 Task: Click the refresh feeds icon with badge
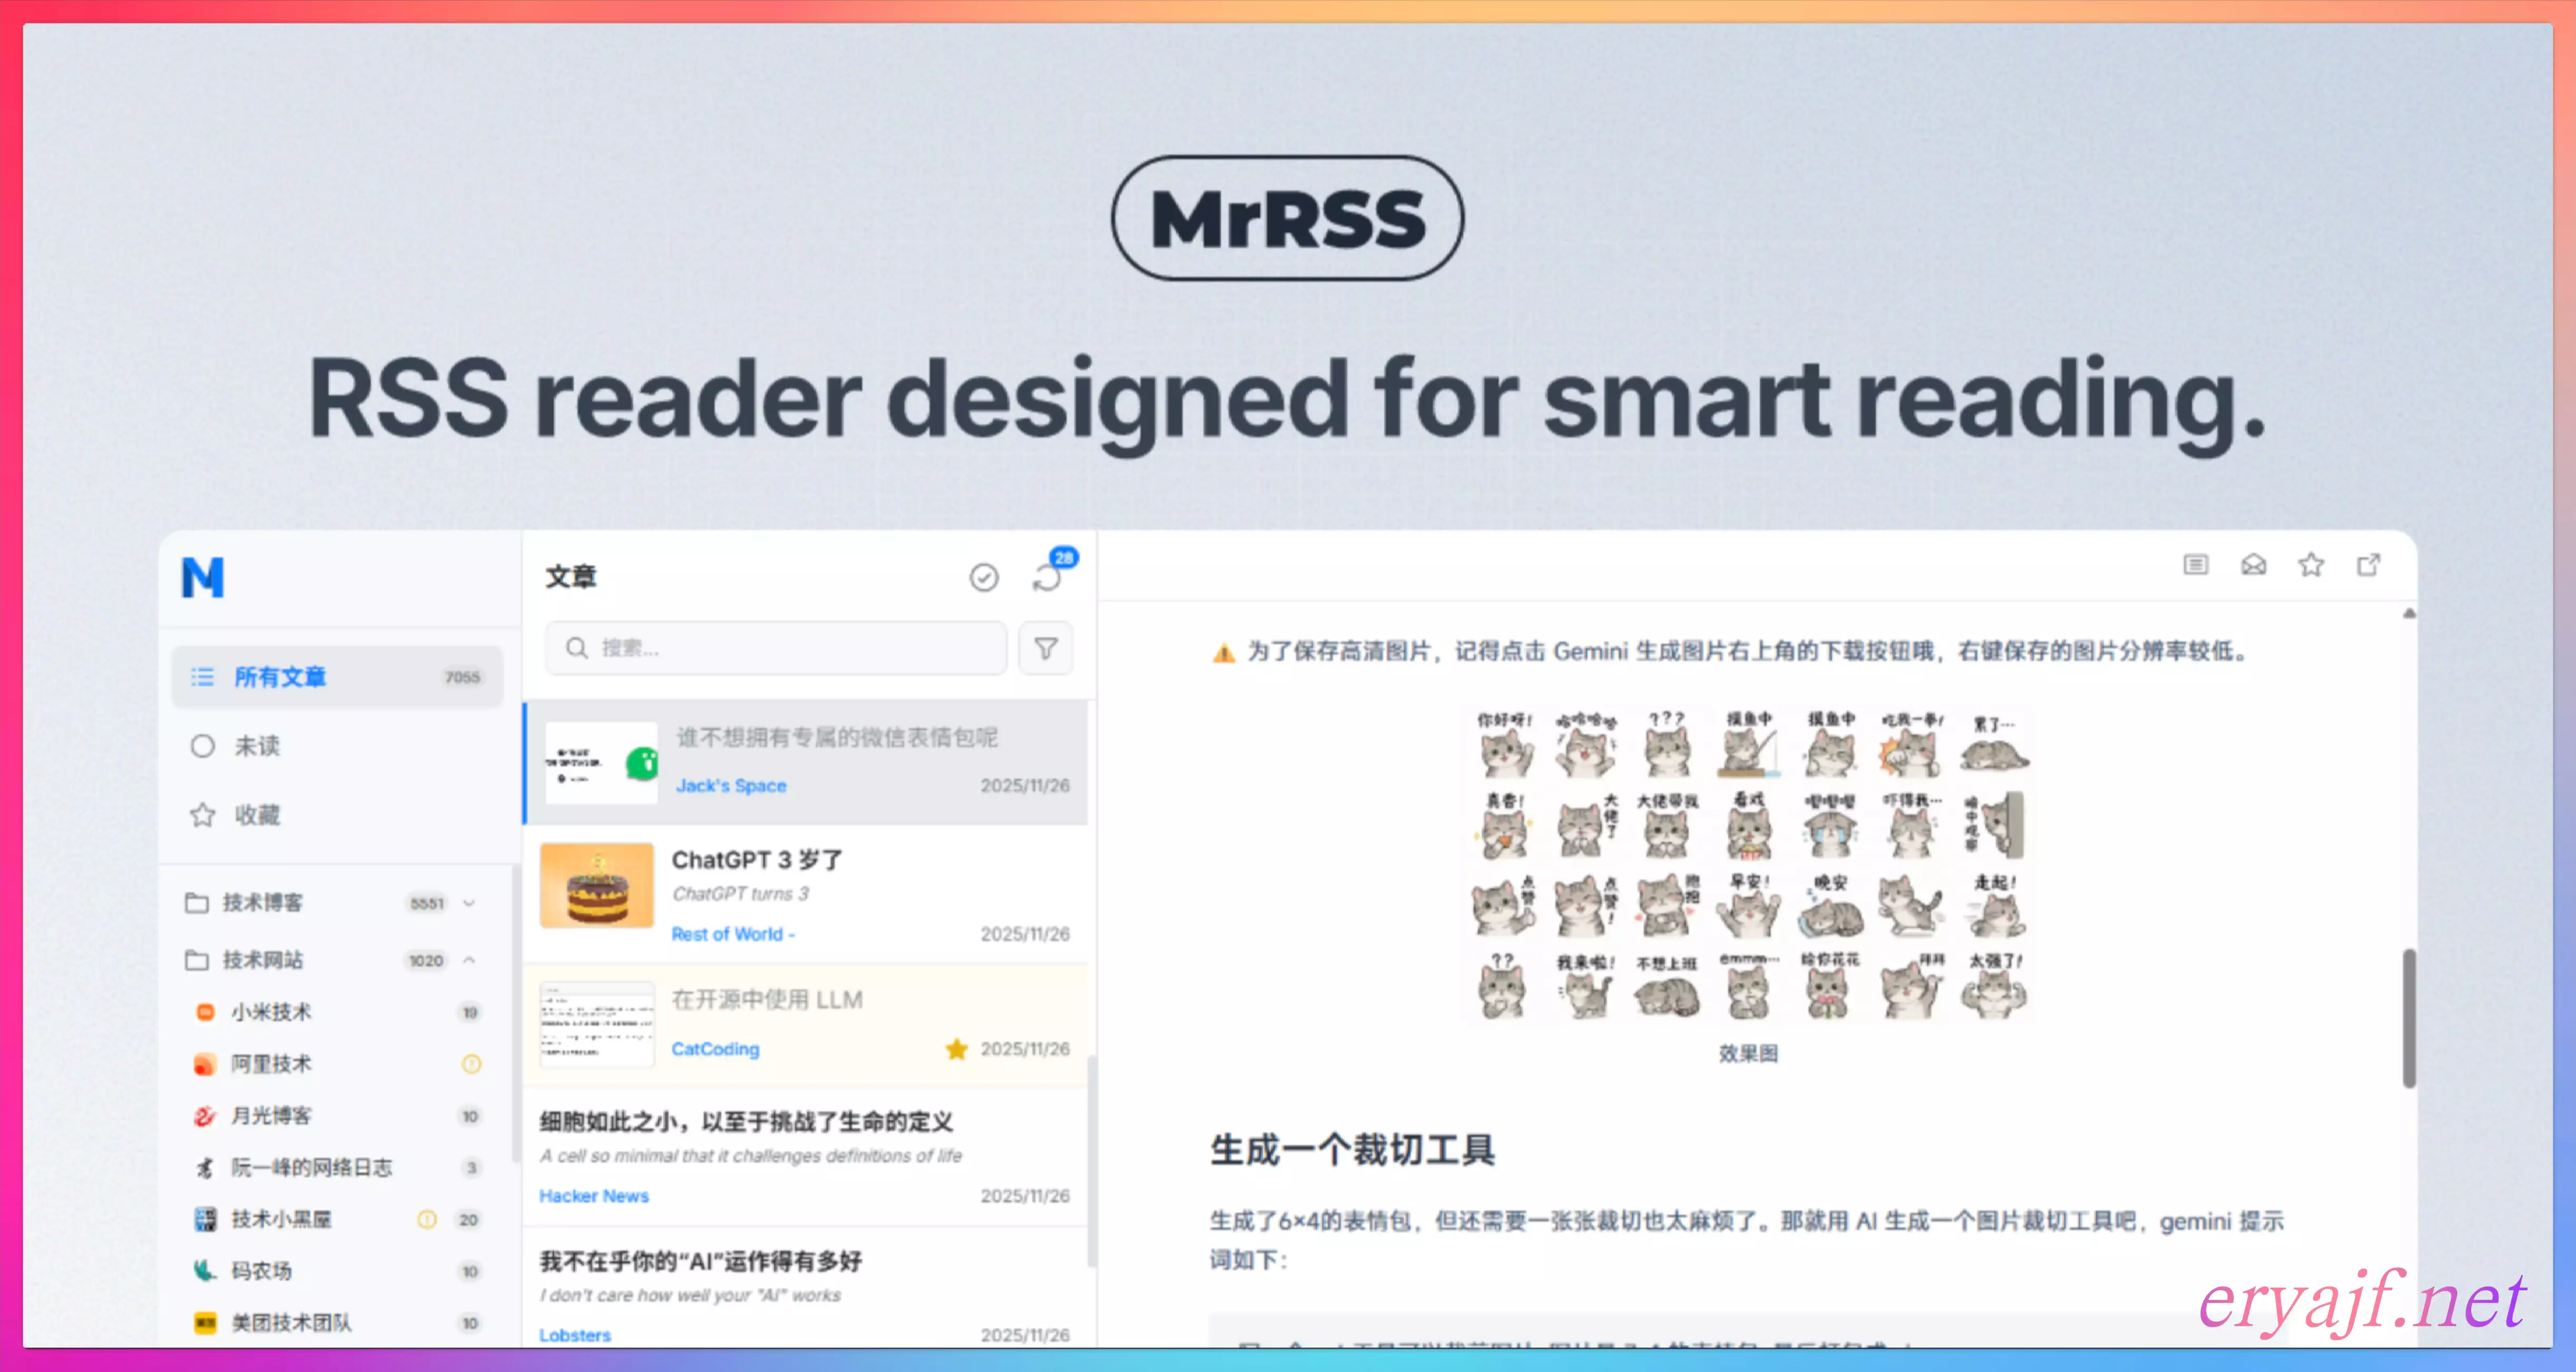[1047, 577]
